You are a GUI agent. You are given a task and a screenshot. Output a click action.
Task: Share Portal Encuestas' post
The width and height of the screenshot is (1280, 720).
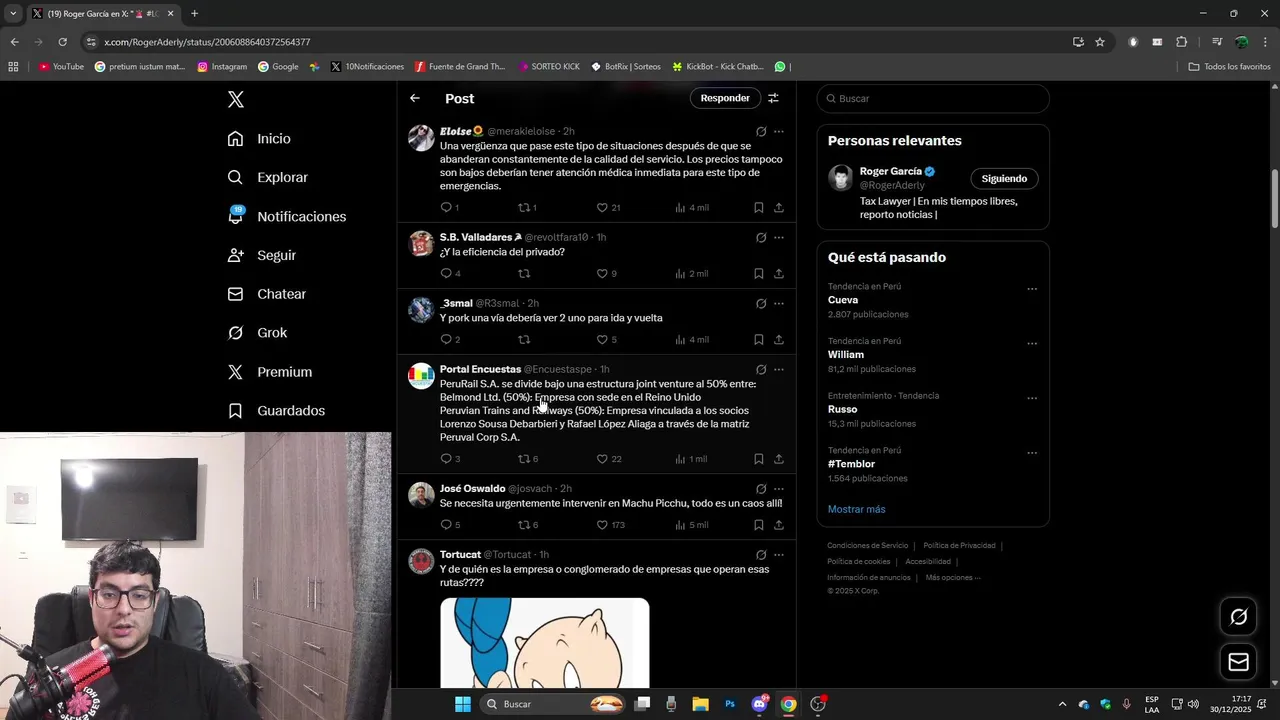tap(779, 459)
